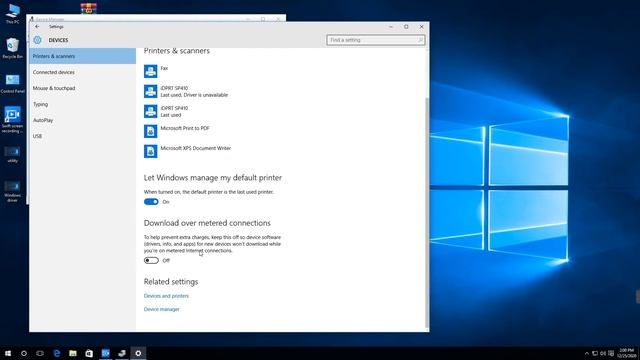Switch to the blue app taskbar button
640x360 pixels.
click(106, 353)
